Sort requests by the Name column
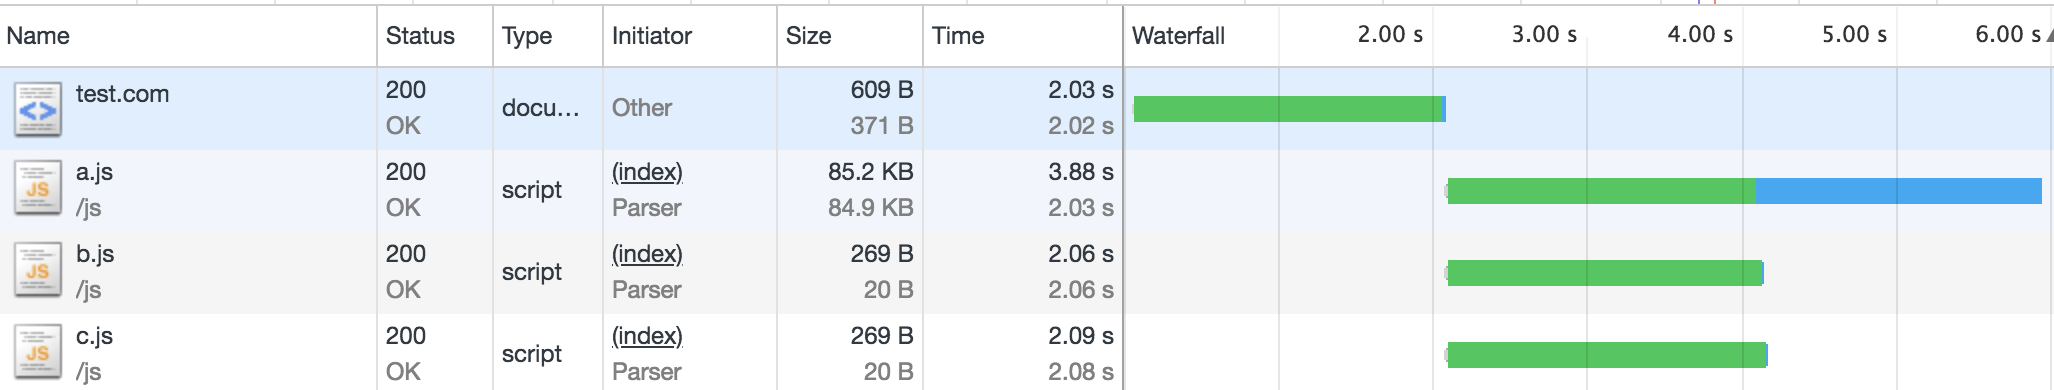The width and height of the screenshot is (2054, 390). [x=188, y=36]
